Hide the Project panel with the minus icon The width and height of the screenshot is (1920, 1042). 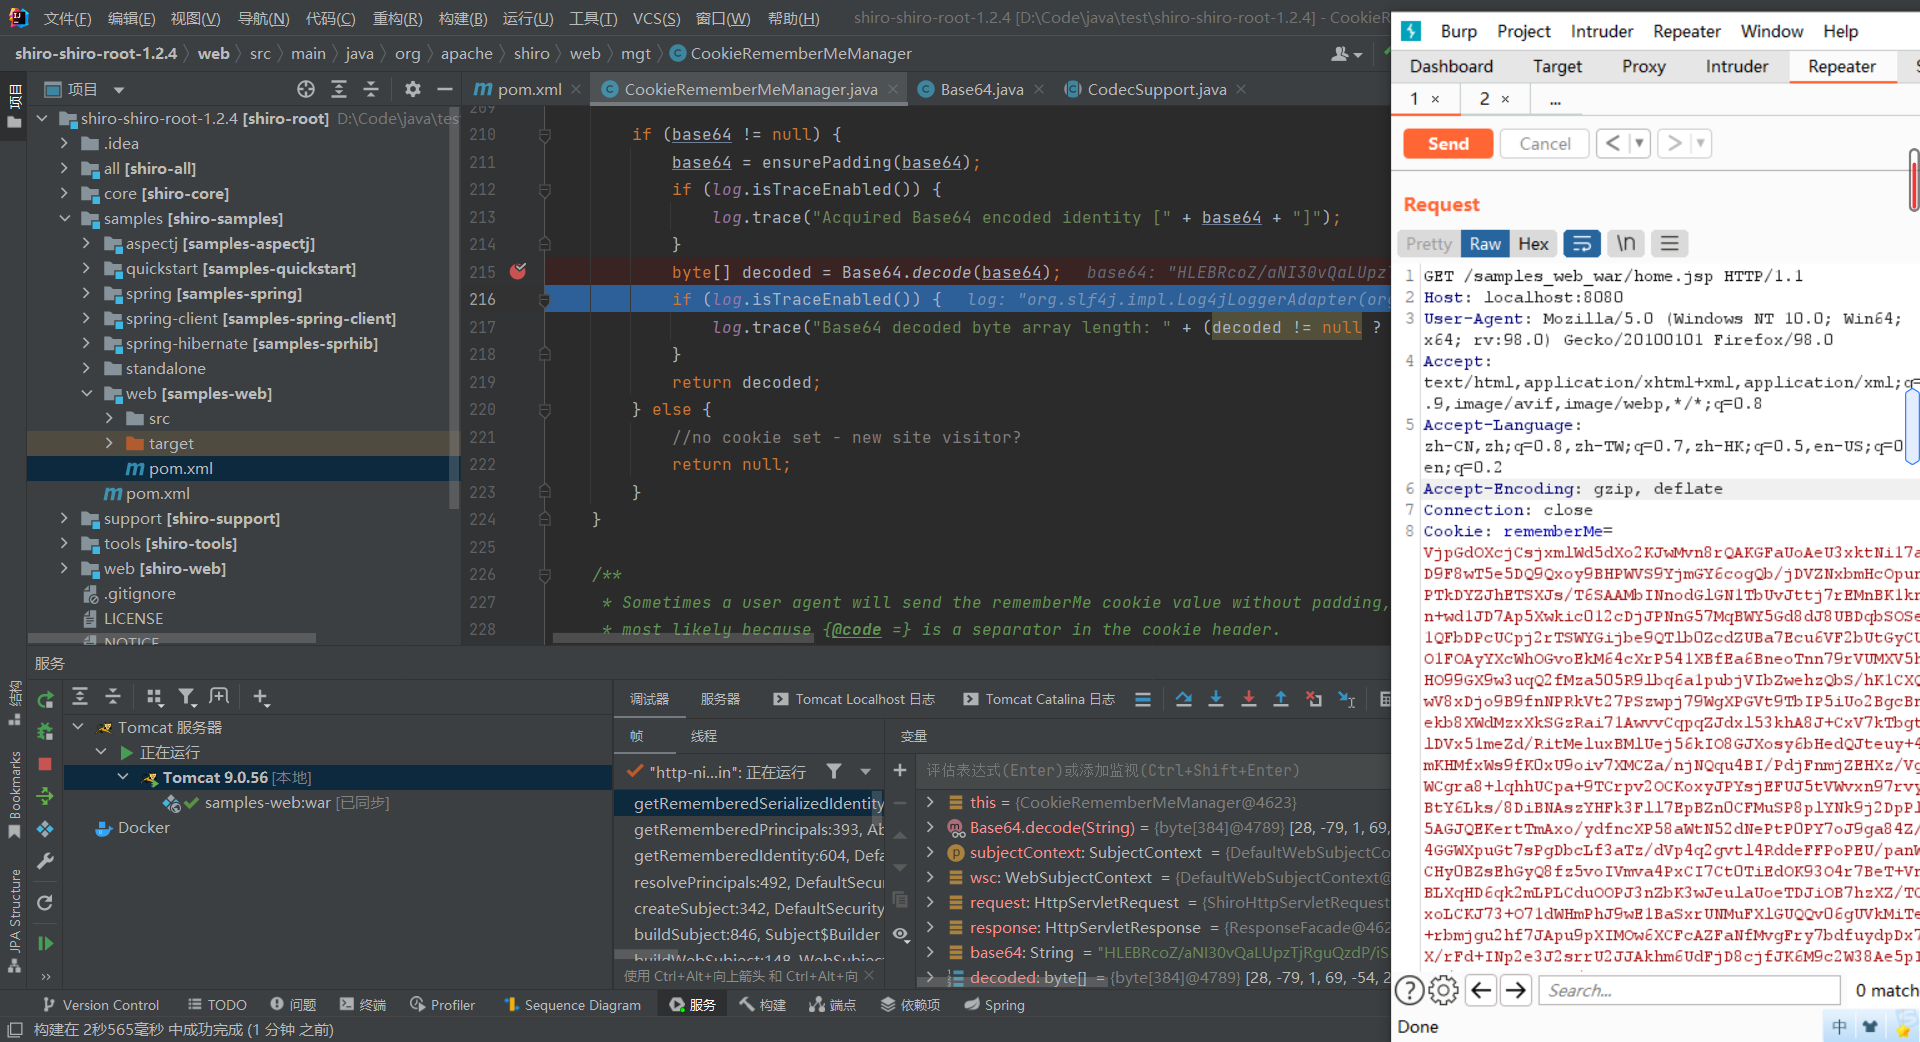tap(445, 90)
